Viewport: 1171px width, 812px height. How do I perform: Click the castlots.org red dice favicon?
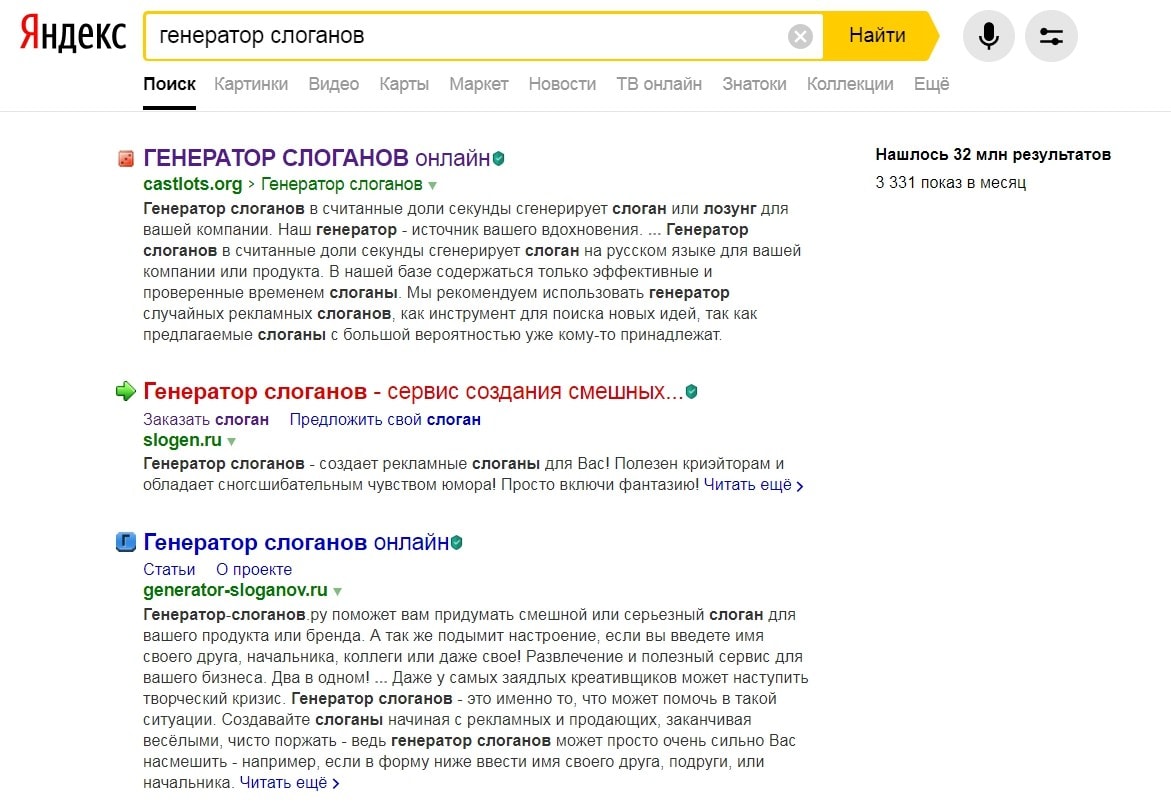tap(126, 158)
